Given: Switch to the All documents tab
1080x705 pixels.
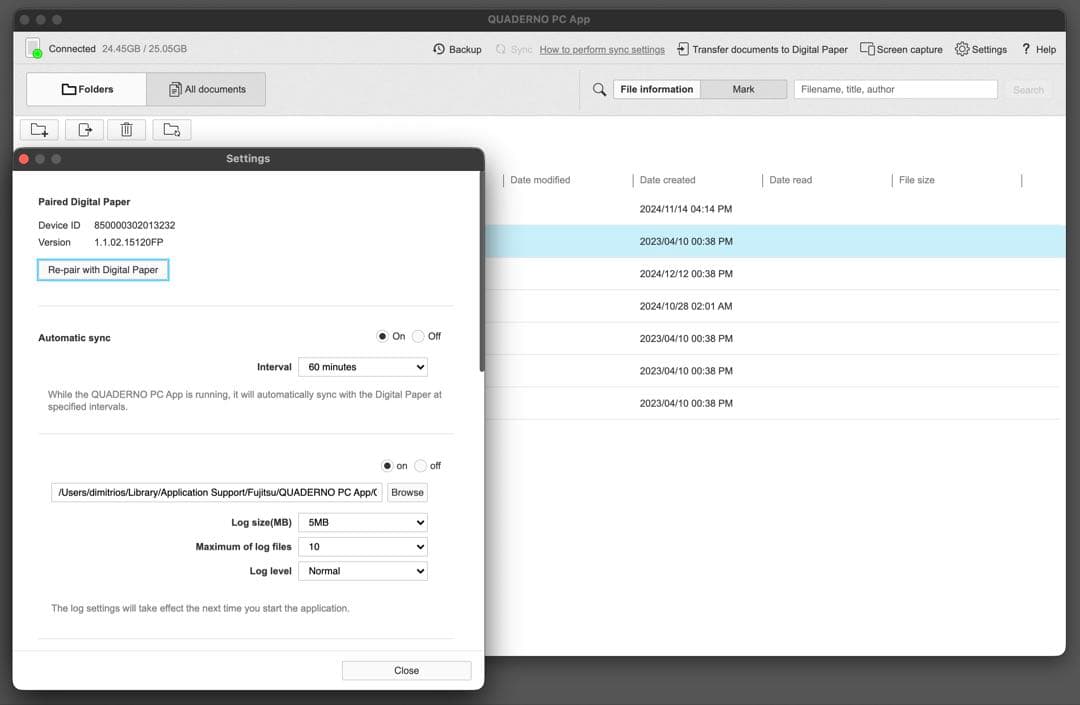Looking at the screenshot, I should tap(207, 90).
